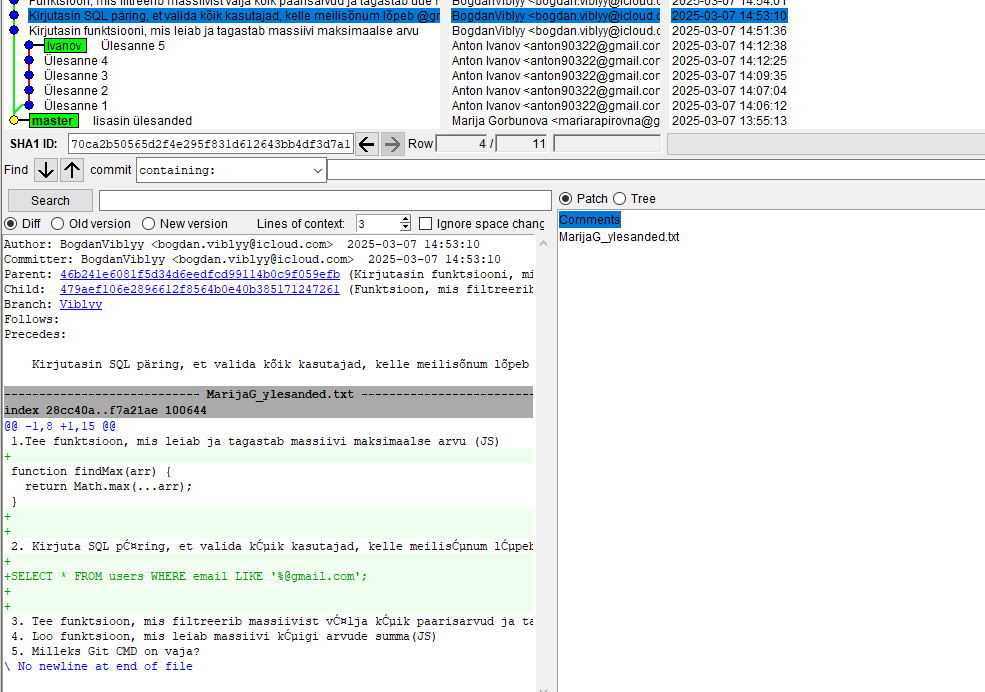Click the SHA1 ID text field
The height and width of the screenshot is (692, 985).
(210, 144)
